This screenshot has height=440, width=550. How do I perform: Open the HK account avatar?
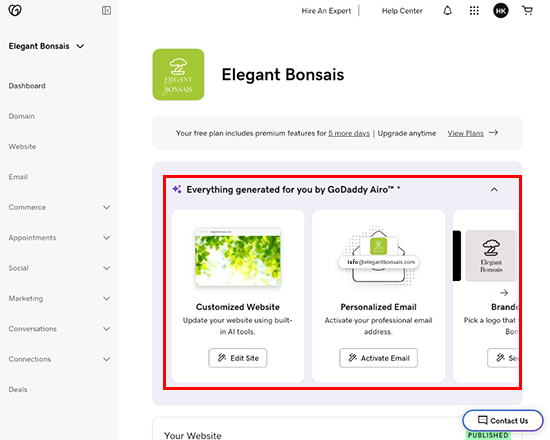[x=501, y=11]
